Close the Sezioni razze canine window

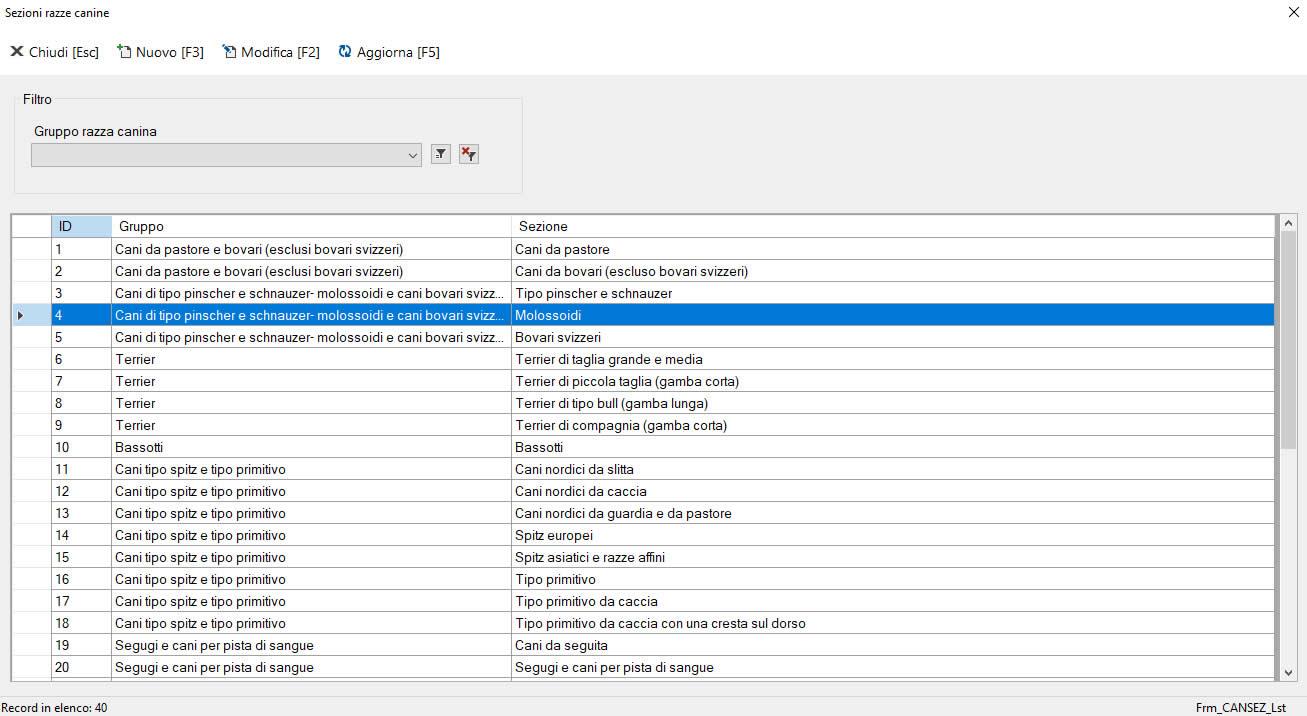[1292, 13]
